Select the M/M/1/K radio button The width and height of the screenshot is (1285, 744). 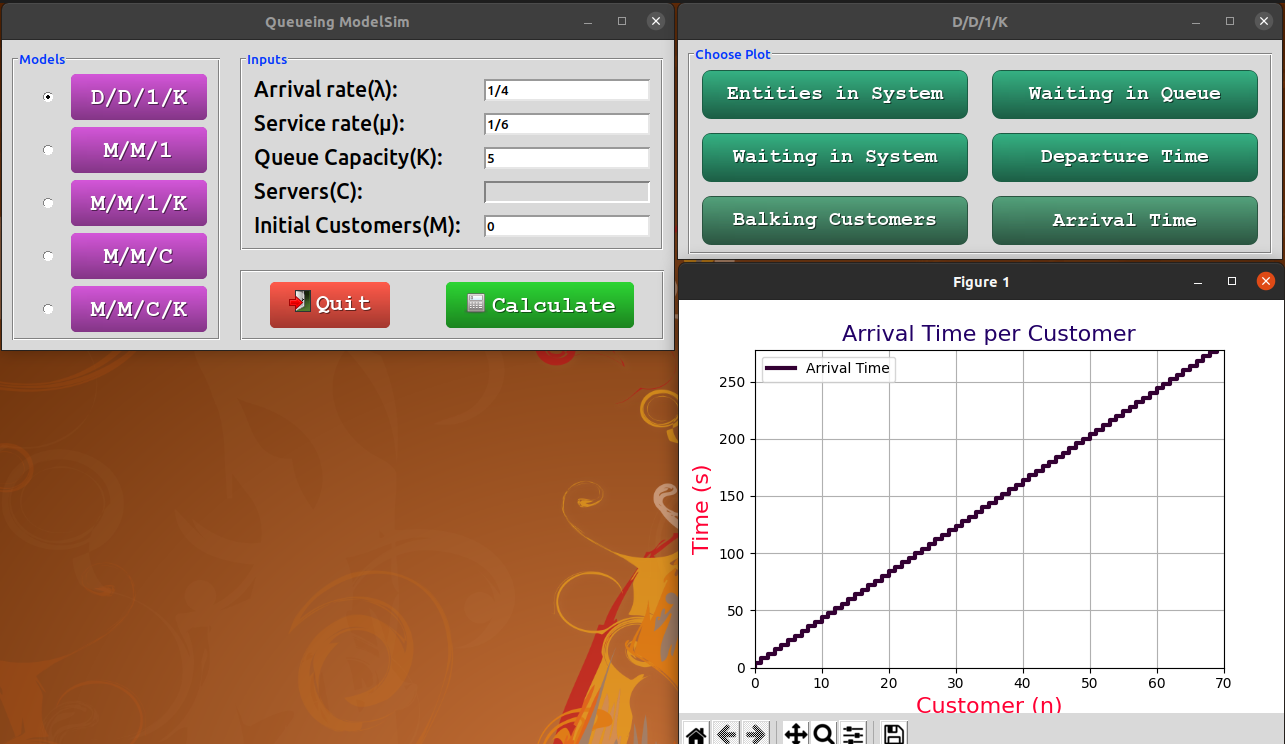pyautogui.click(x=48, y=203)
